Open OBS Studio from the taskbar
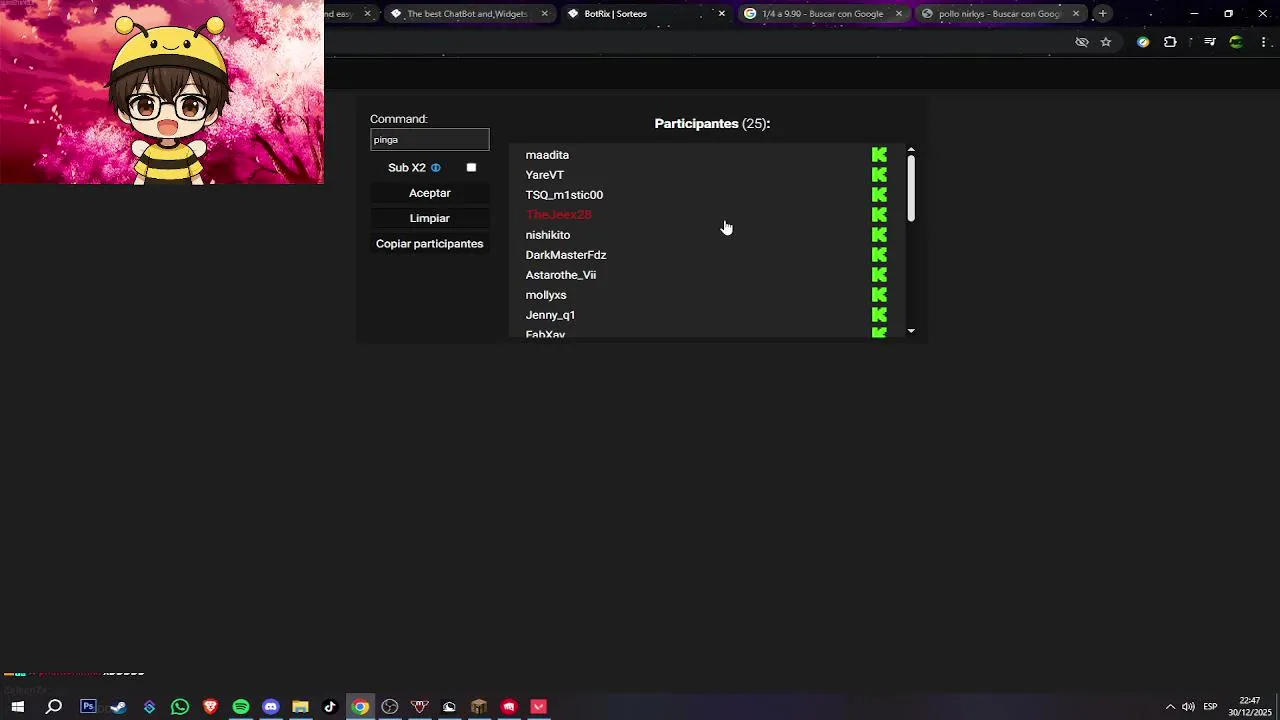 point(390,707)
